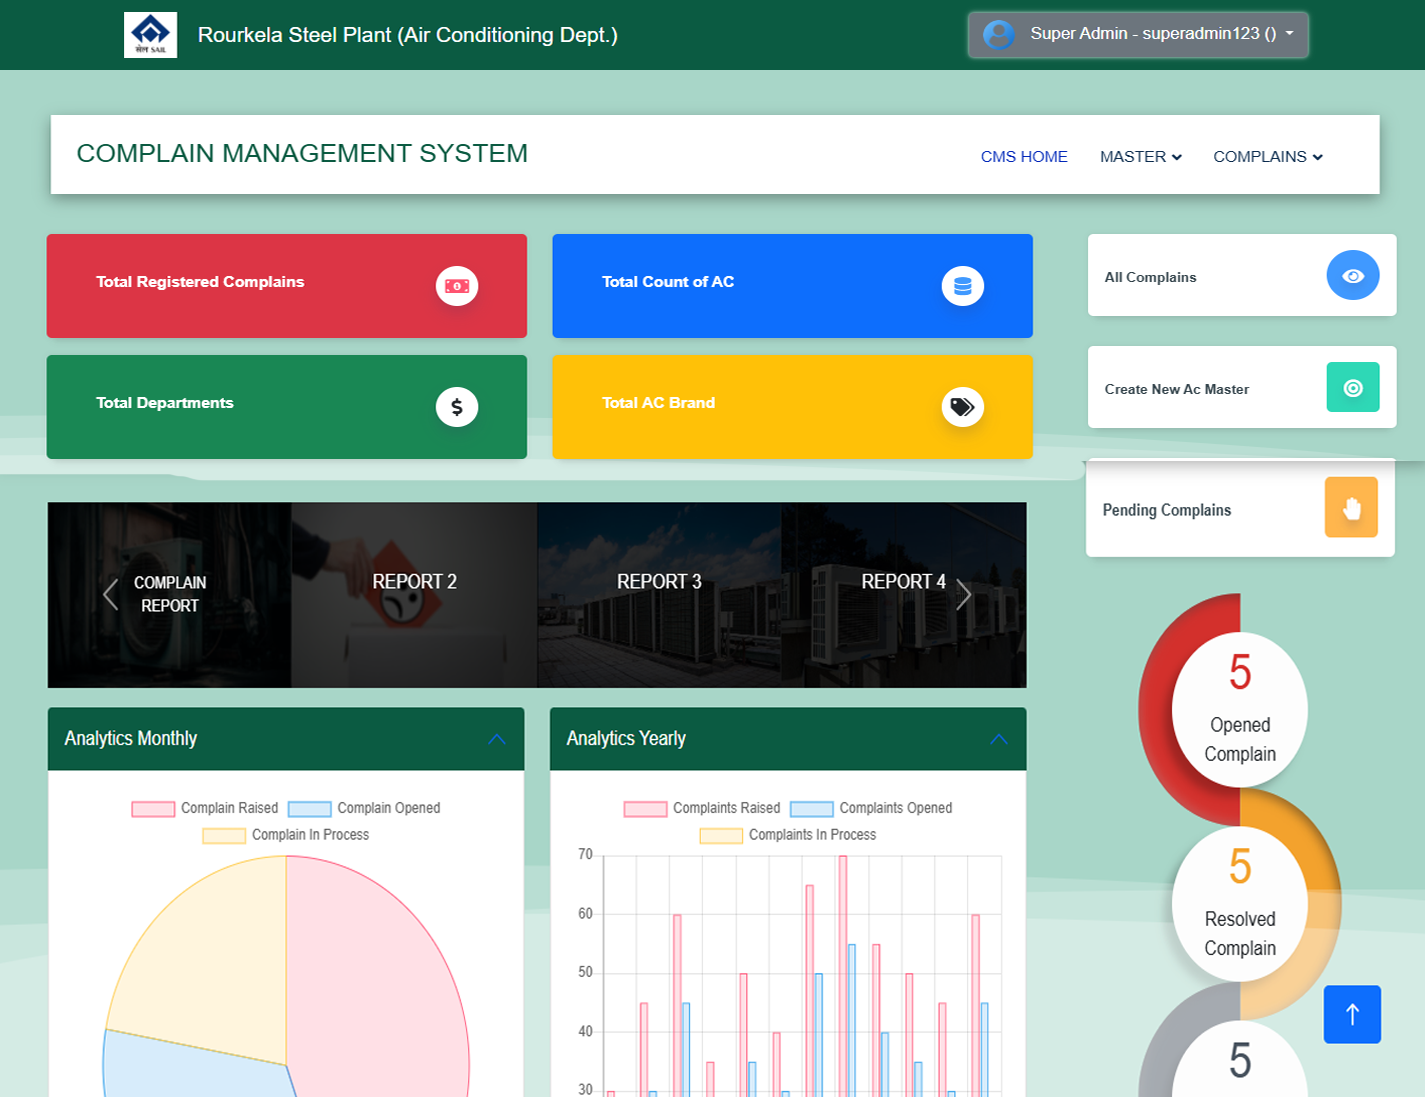Click the yellow Complain In Process pie slice
The height and width of the screenshot is (1097, 1425).
click(x=215, y=960)
